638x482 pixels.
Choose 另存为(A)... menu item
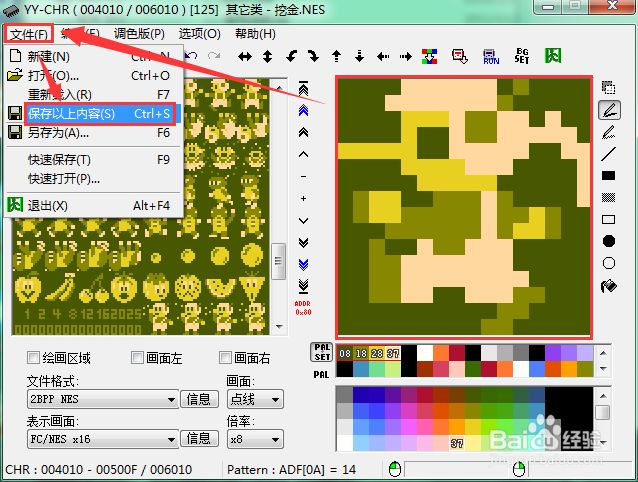93,133
